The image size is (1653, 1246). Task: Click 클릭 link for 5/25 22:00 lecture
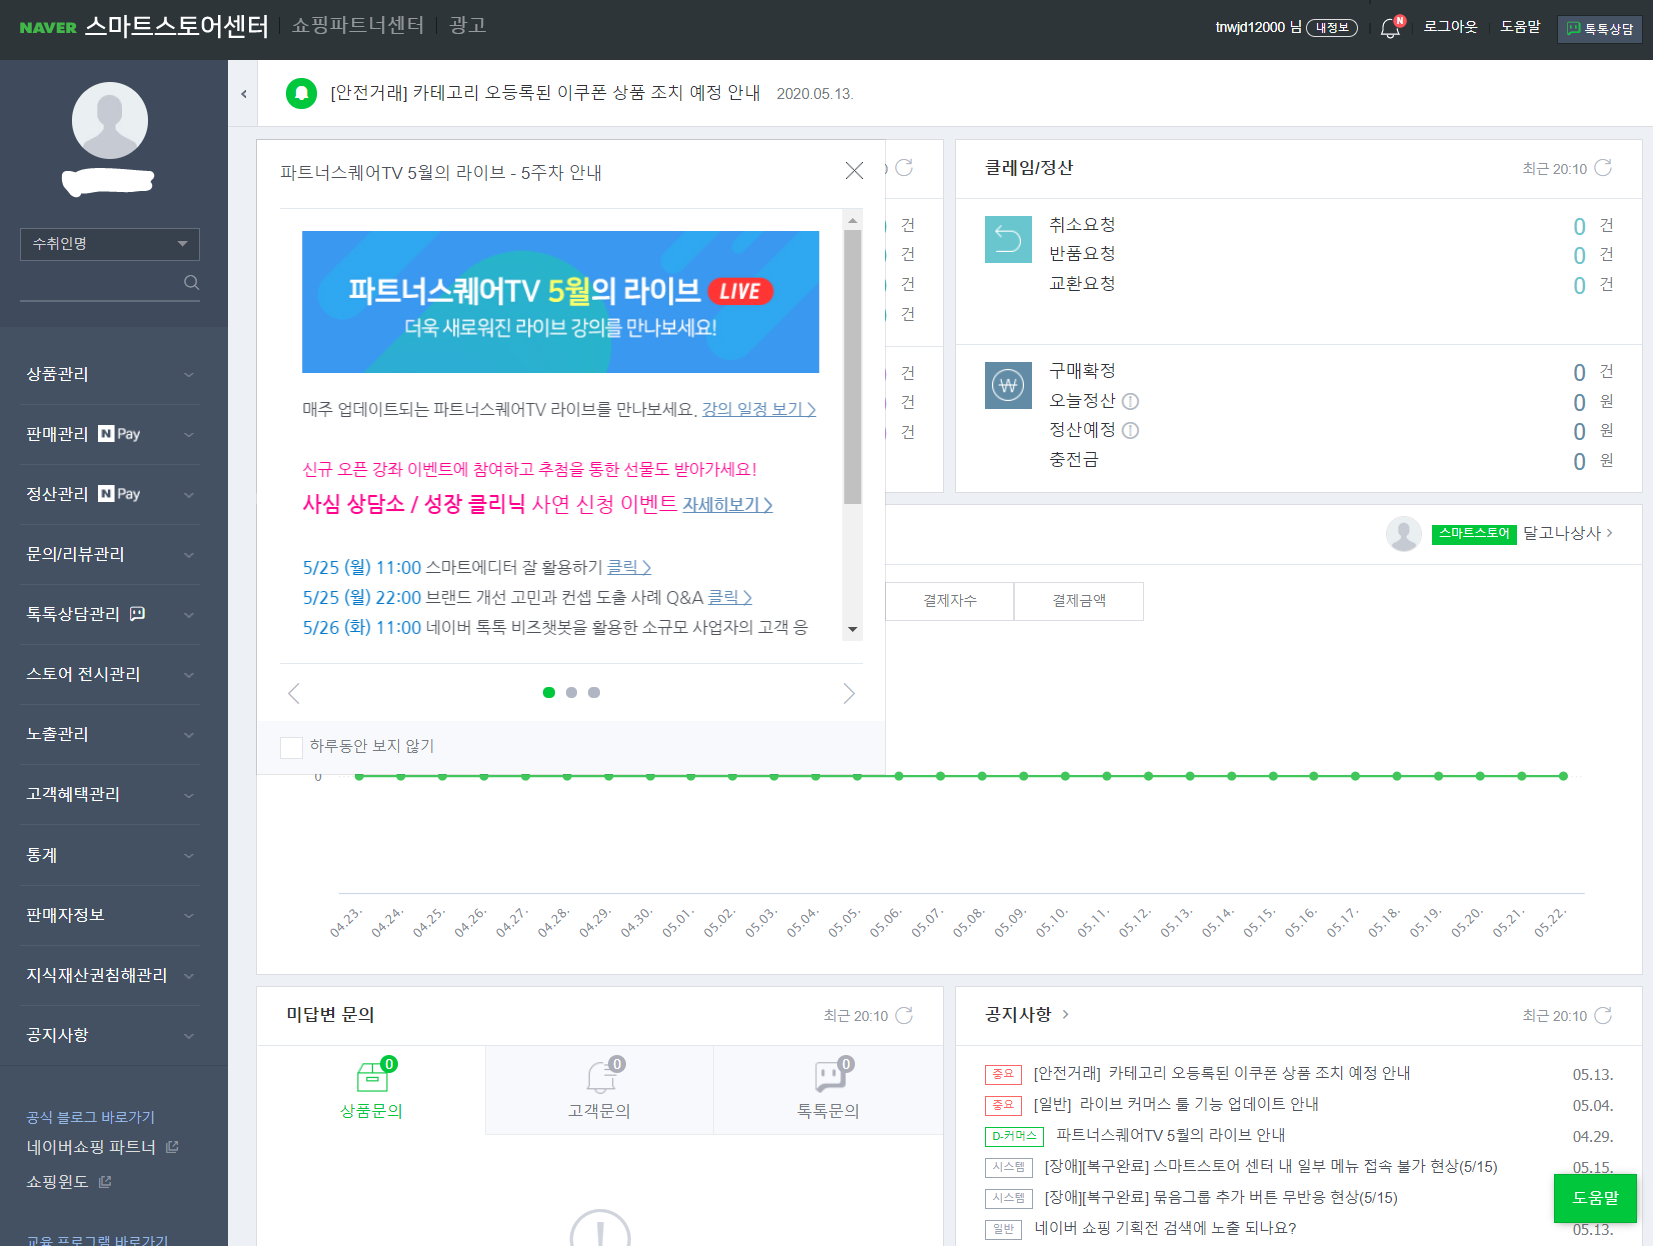point(730,597)
